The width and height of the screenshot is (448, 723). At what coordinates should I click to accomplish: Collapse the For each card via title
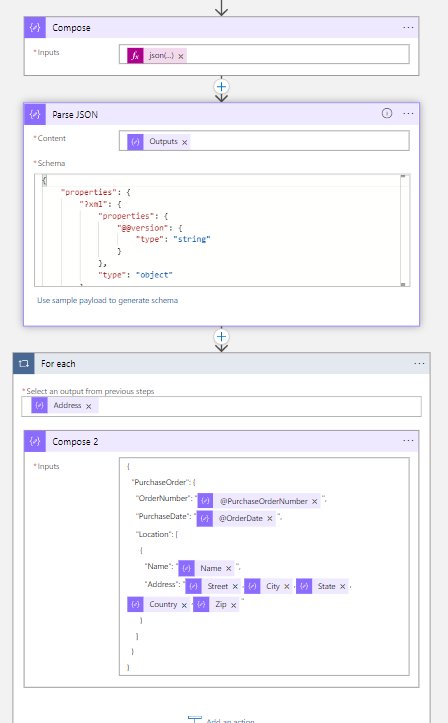tap(58, 364)
